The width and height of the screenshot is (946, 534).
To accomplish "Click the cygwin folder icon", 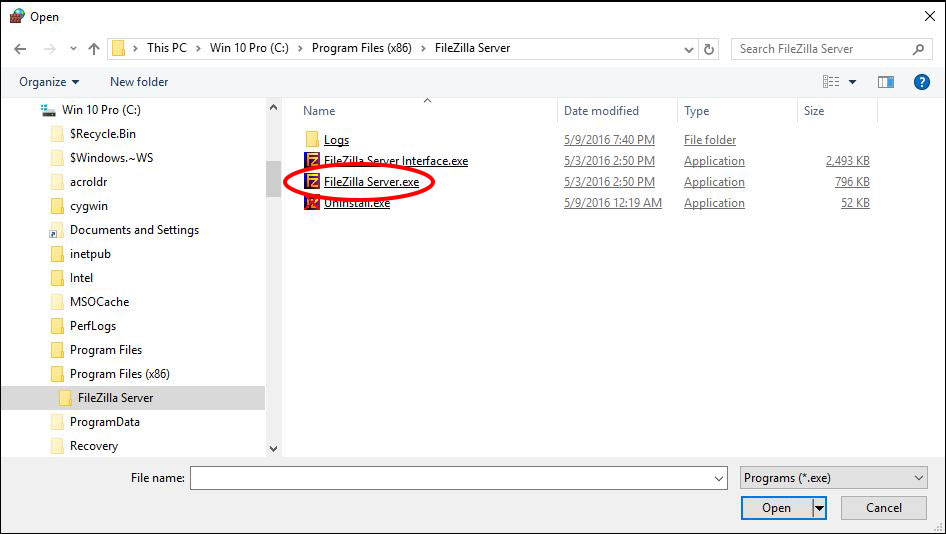I will pos(57,206).
